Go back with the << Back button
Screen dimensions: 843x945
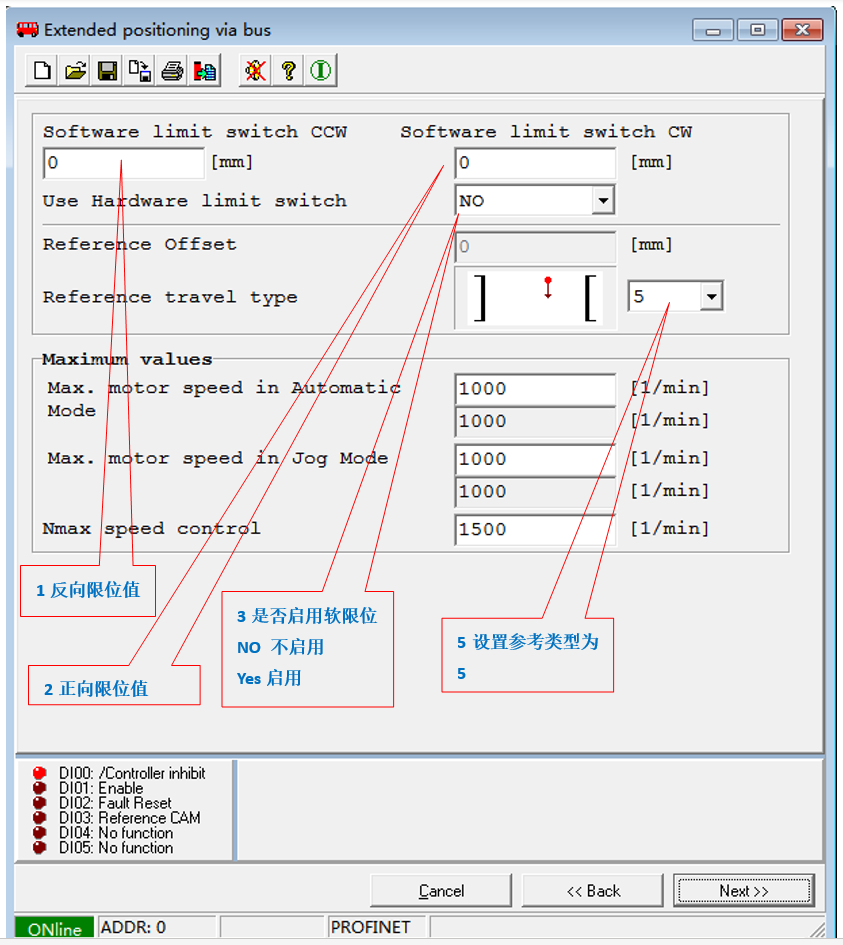pyautogui.click(x=592, y=891)
